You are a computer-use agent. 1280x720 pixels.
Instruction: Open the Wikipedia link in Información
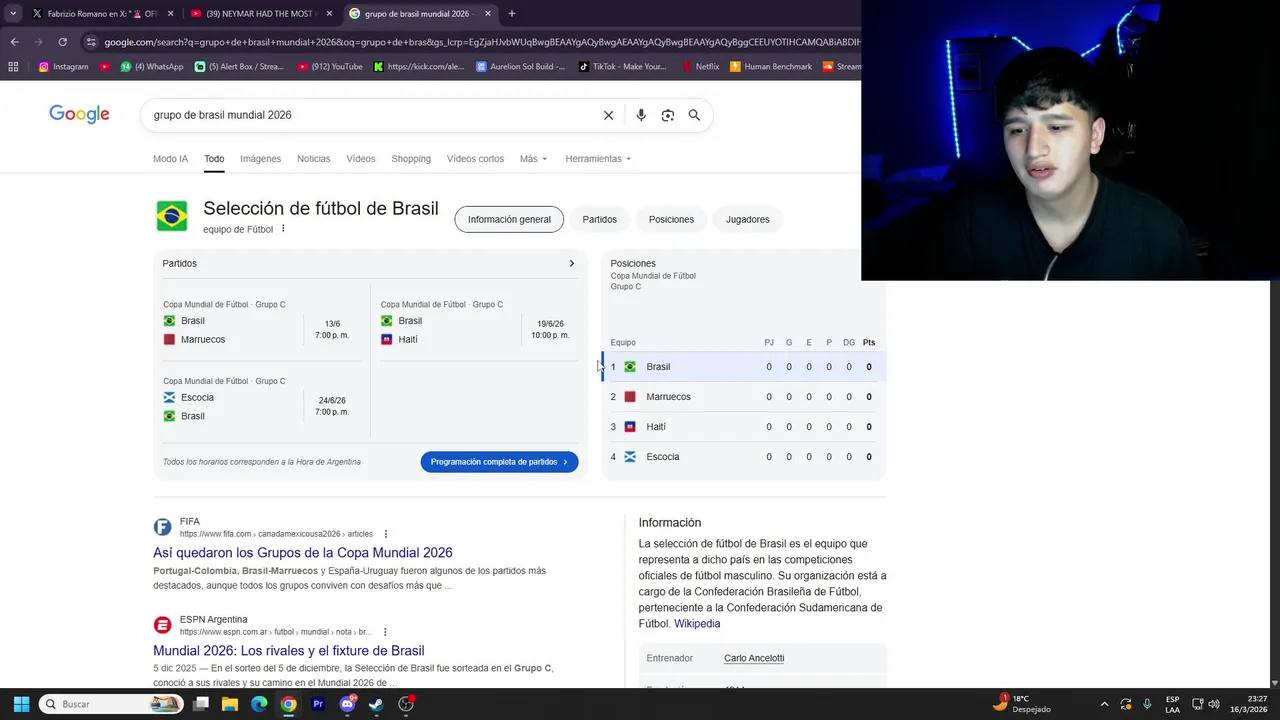(x=697, y=624)
